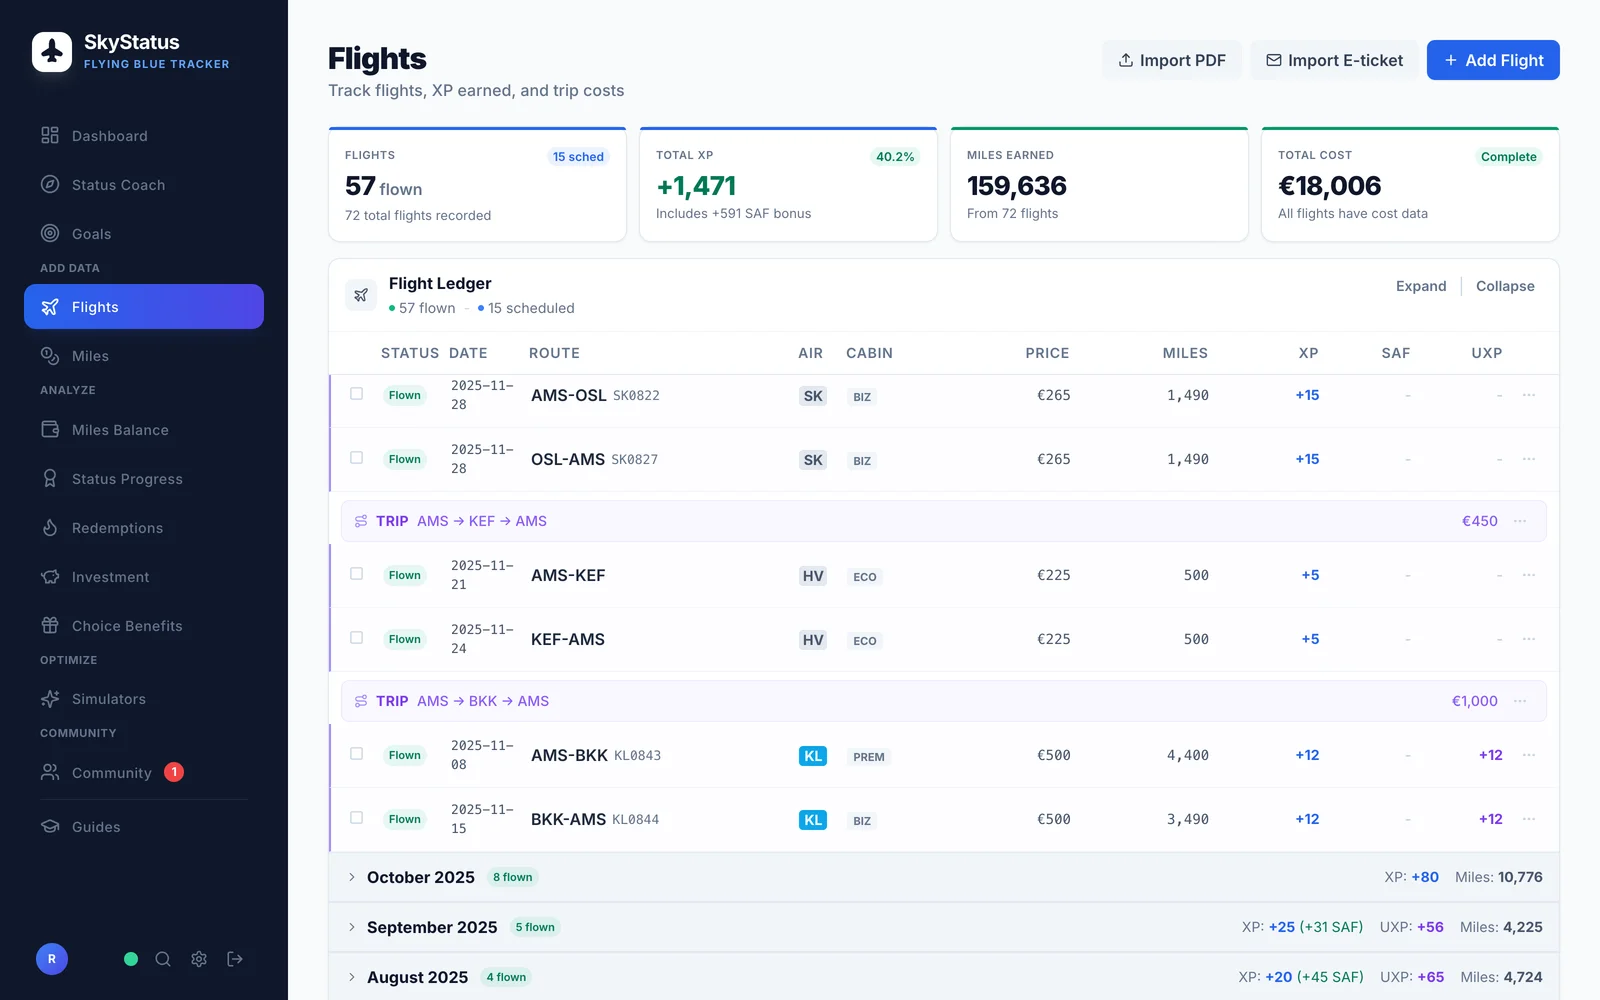Click the Choice Benefits gift icon
This screenshot has width=1600, height=1000.
pyautogui.click(x=50, y=626)
